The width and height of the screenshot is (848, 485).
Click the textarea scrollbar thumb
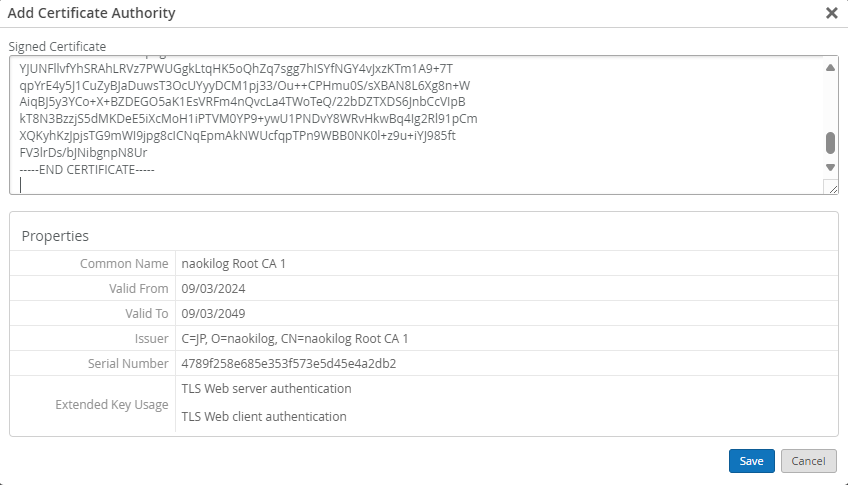click(831, 143)
